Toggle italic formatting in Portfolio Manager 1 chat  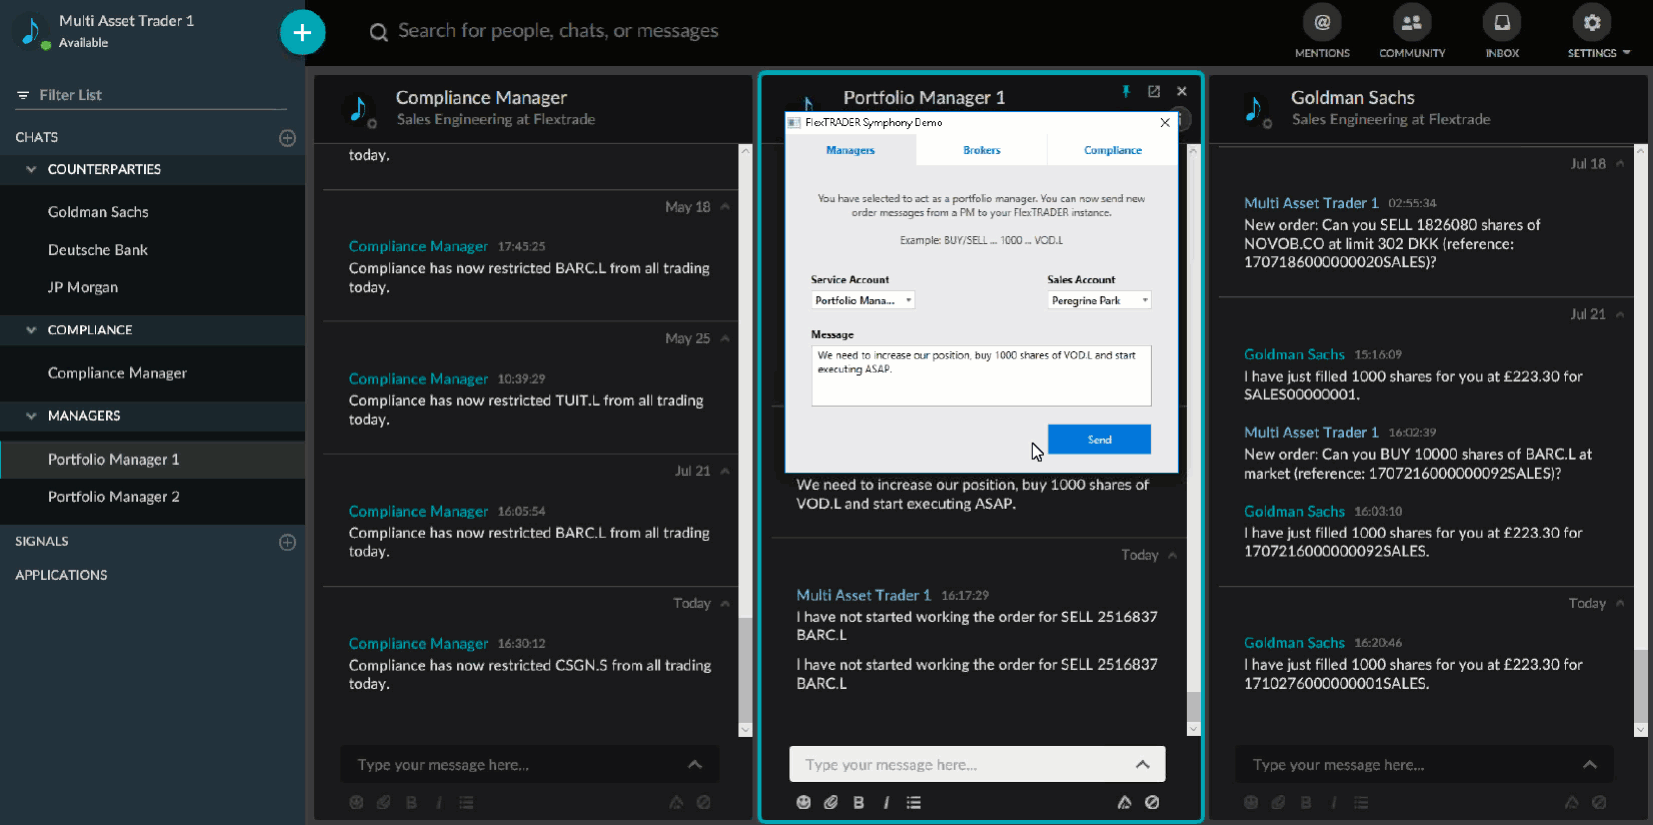click(886, 802)
